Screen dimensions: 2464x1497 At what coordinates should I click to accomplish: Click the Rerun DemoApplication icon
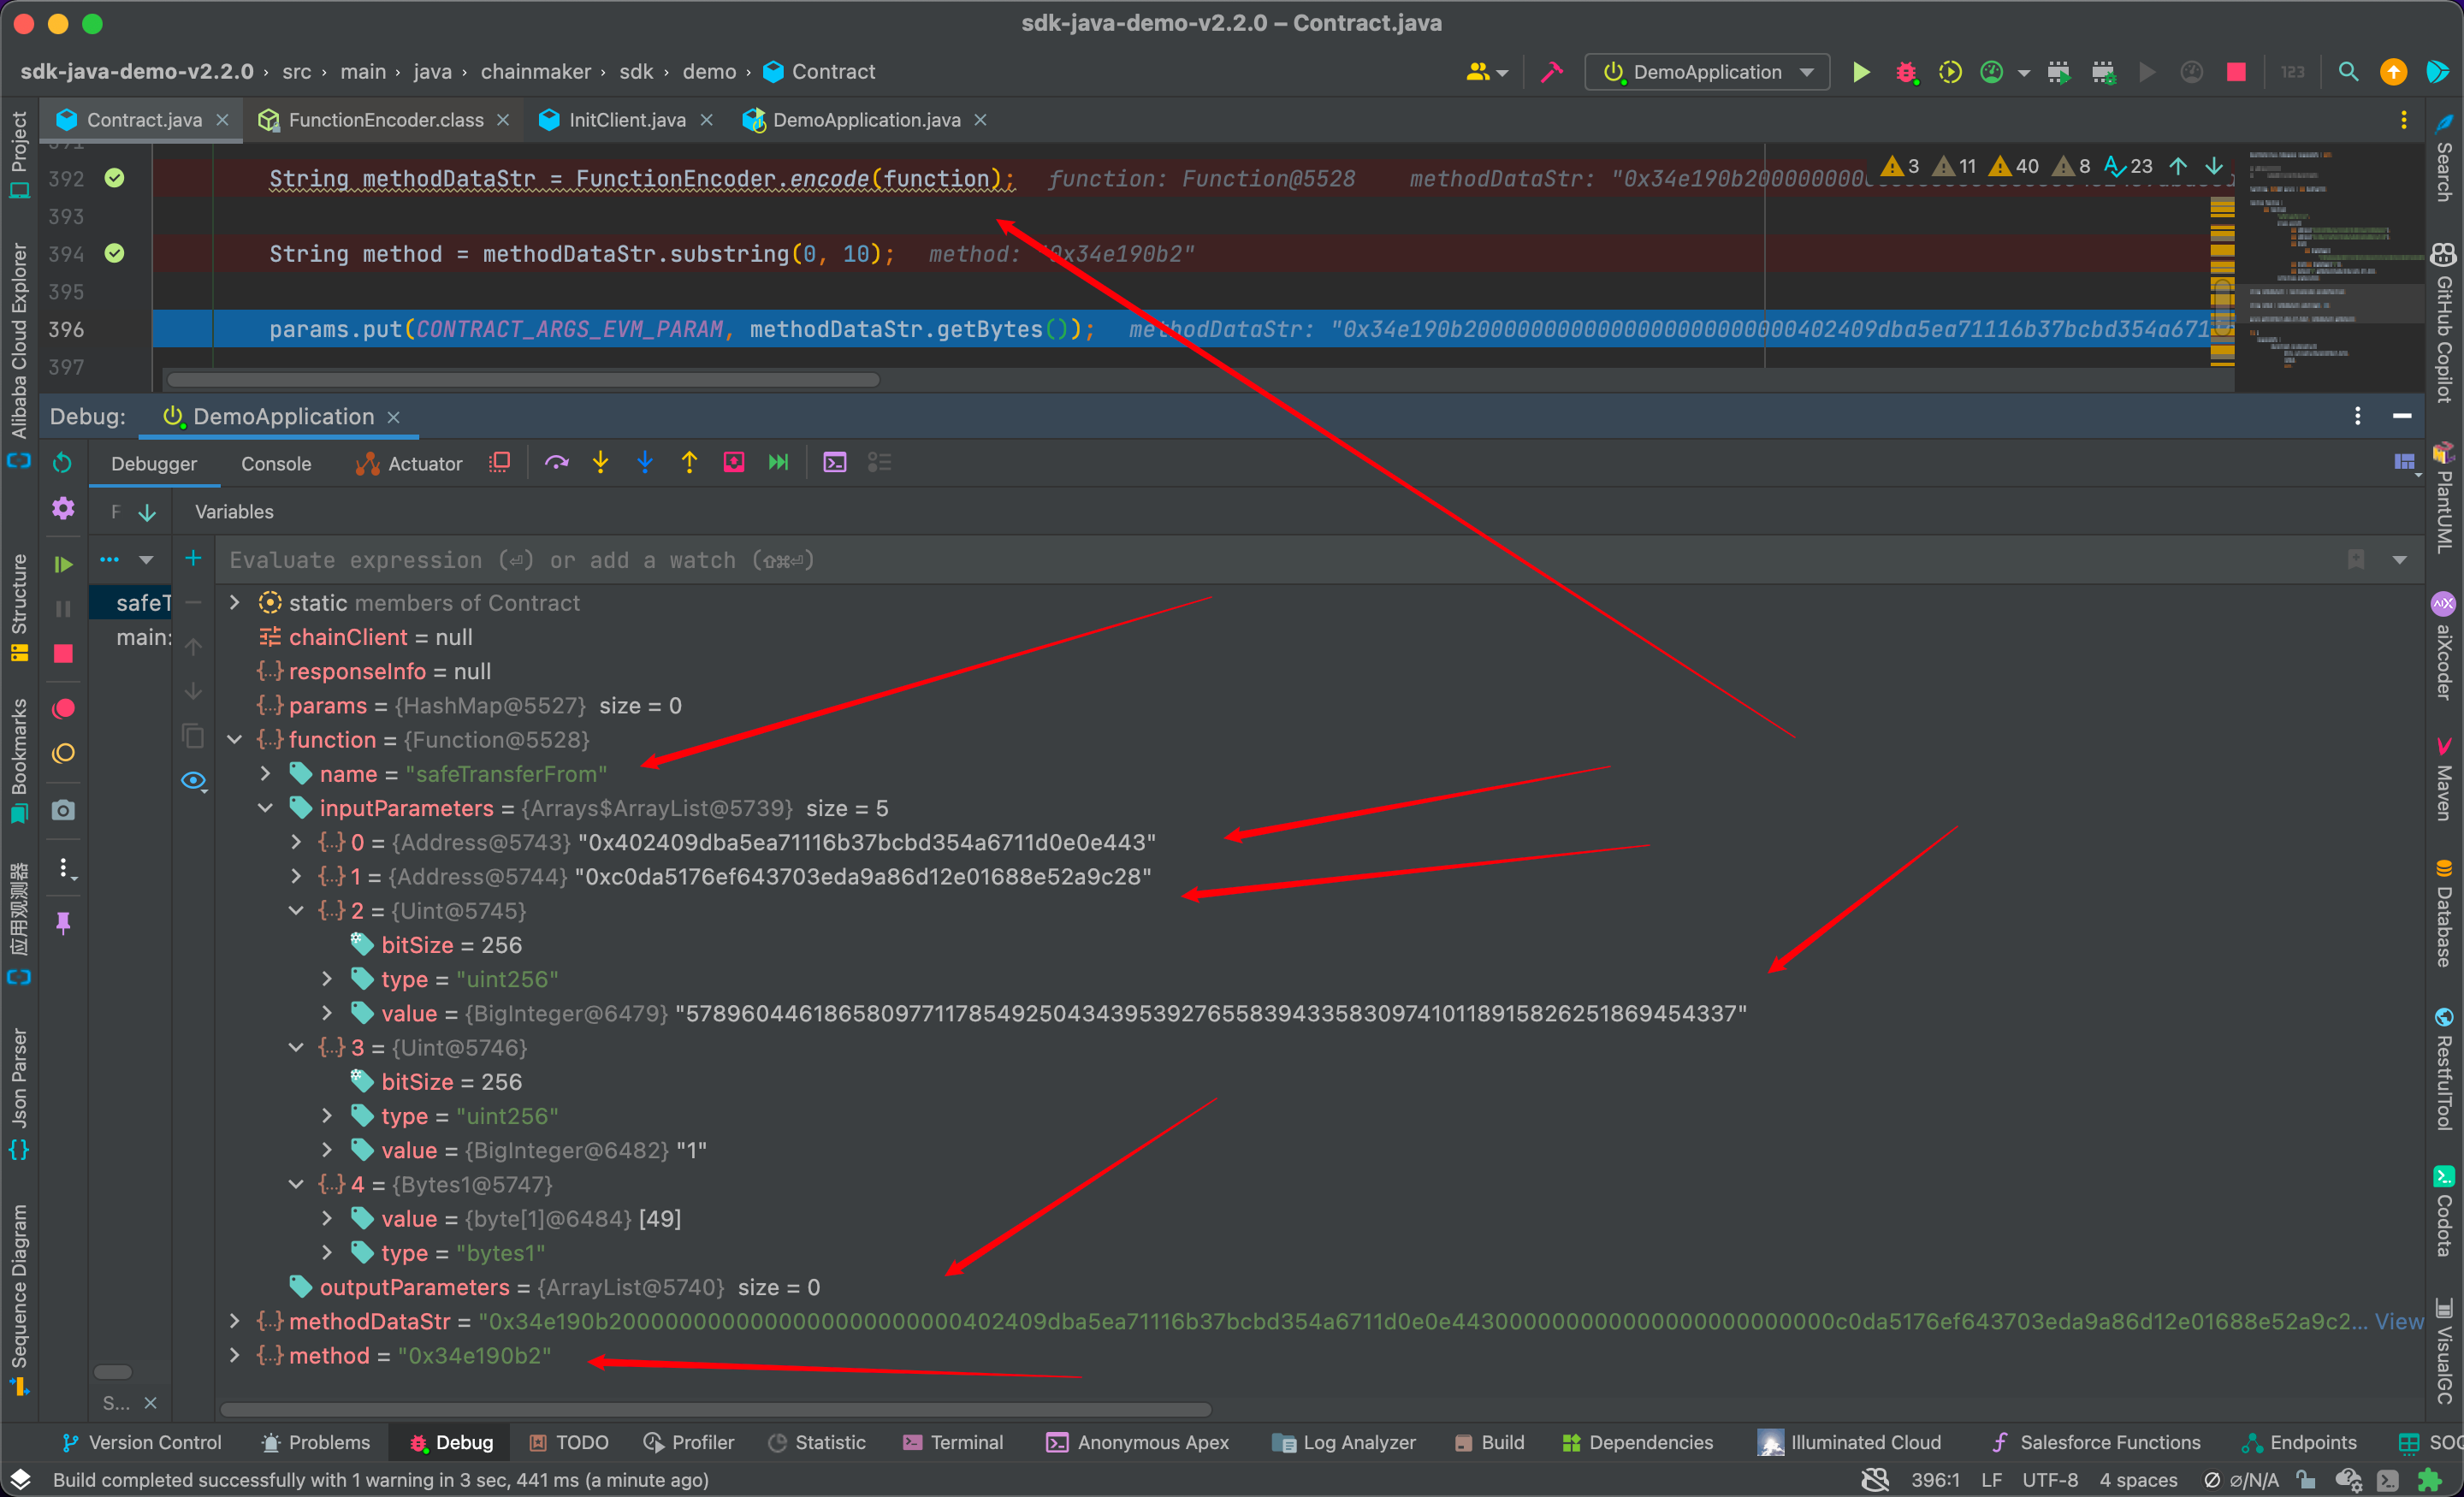(x=62, y=462)
